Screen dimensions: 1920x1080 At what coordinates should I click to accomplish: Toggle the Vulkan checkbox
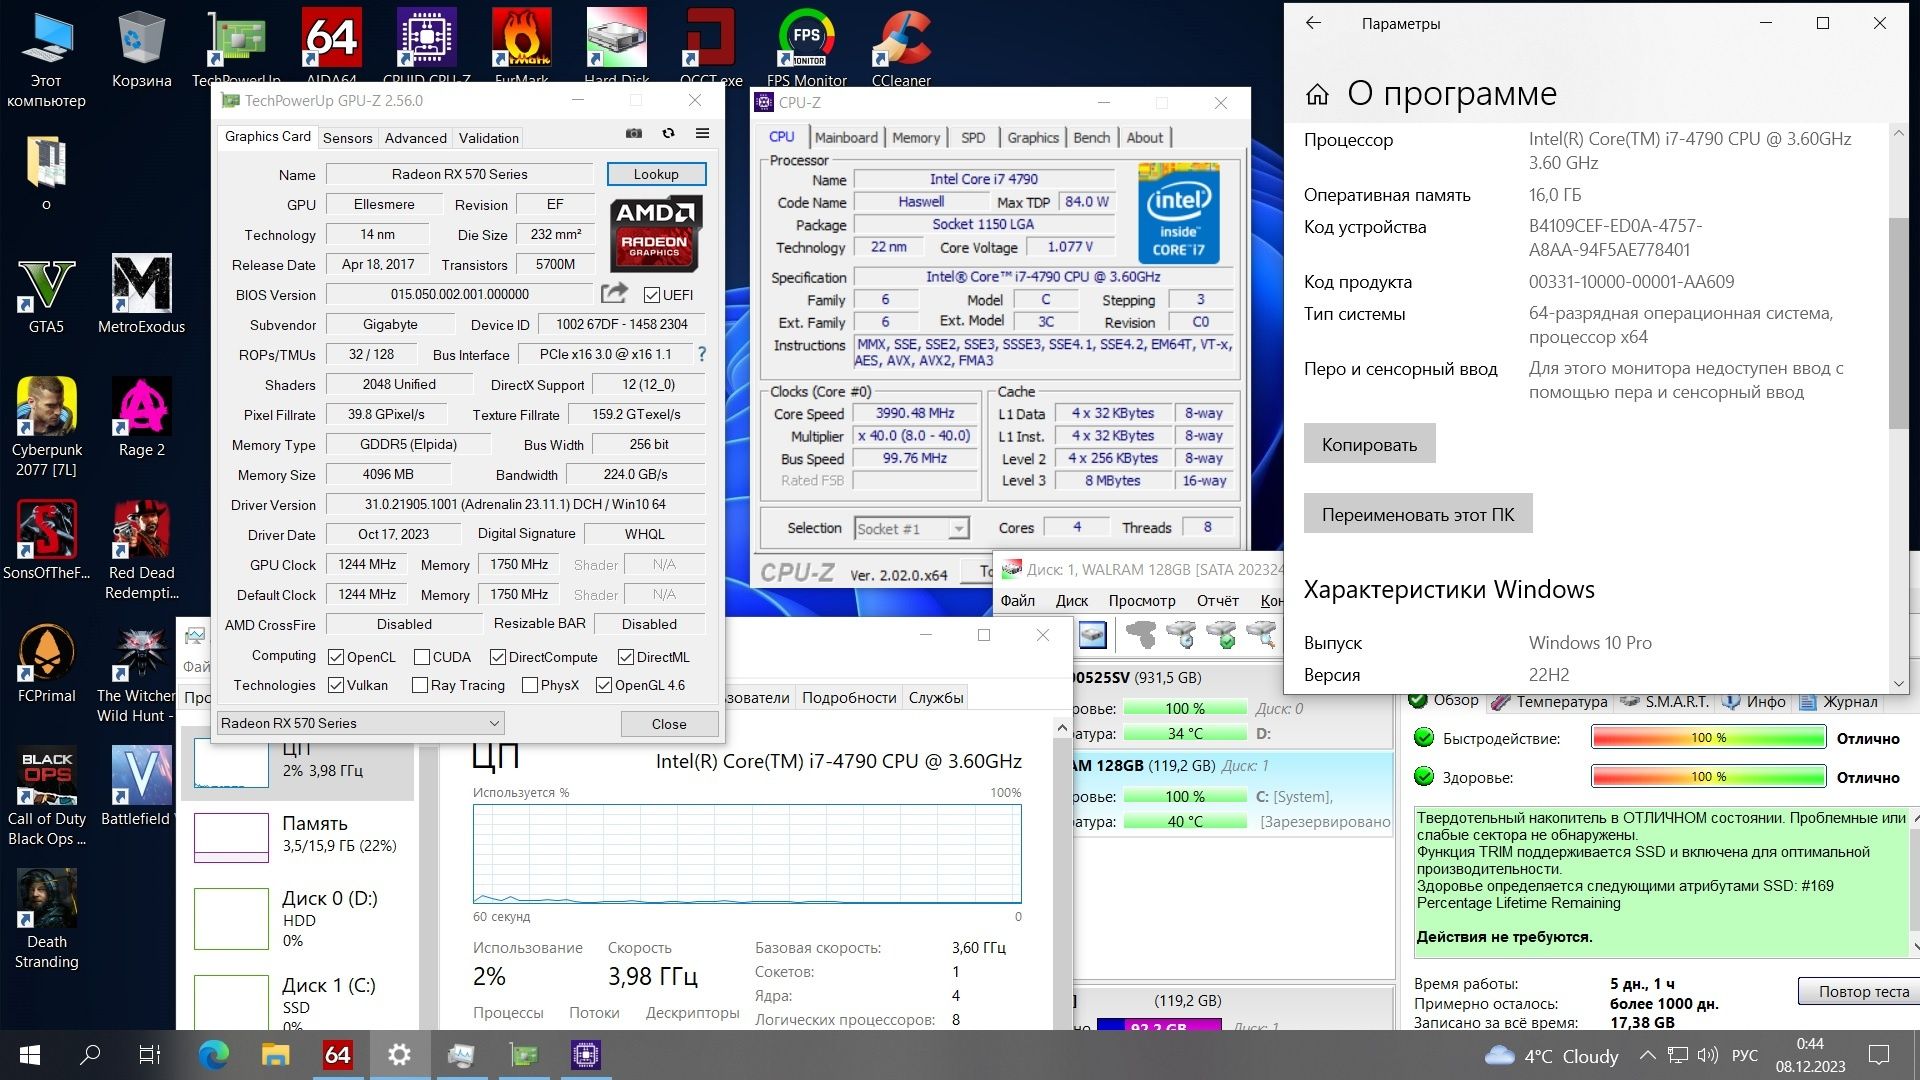pyautogui.click(x=336, y=685)
